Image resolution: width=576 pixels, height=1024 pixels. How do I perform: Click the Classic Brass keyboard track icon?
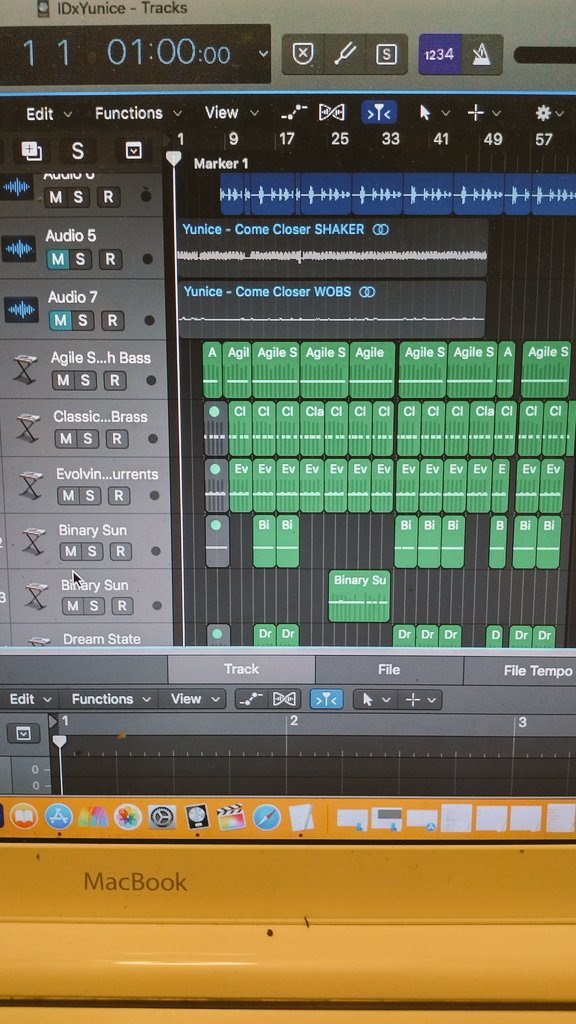[x=28, y=428]
